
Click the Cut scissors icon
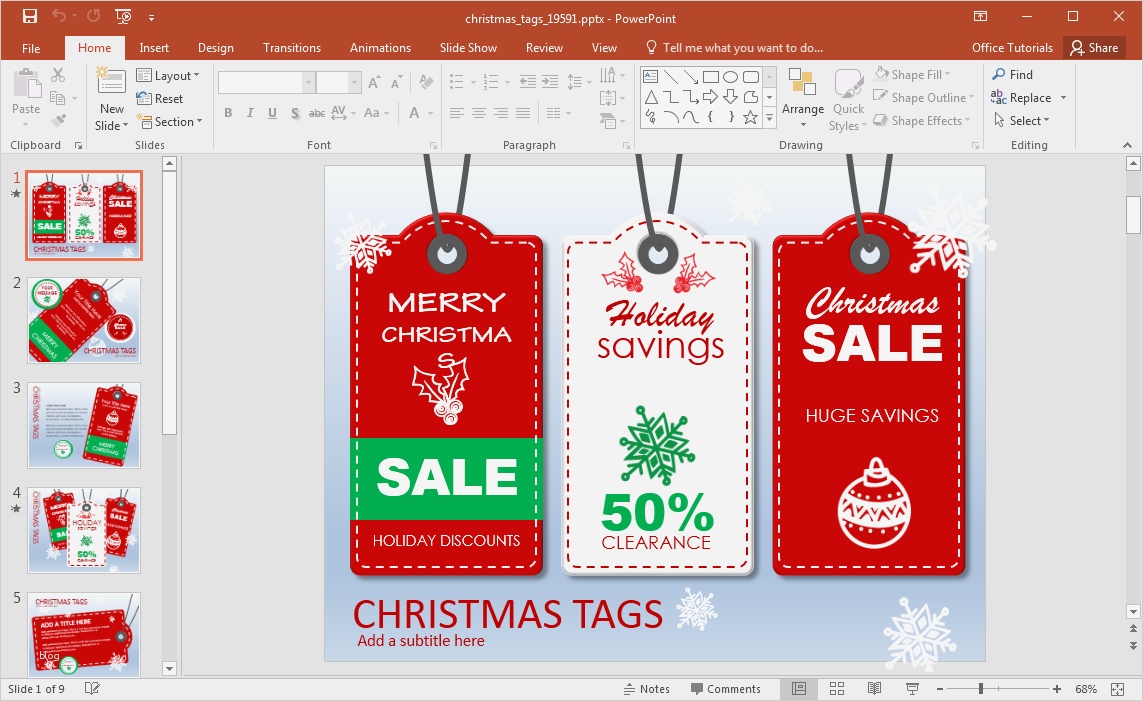coord(58,75)
